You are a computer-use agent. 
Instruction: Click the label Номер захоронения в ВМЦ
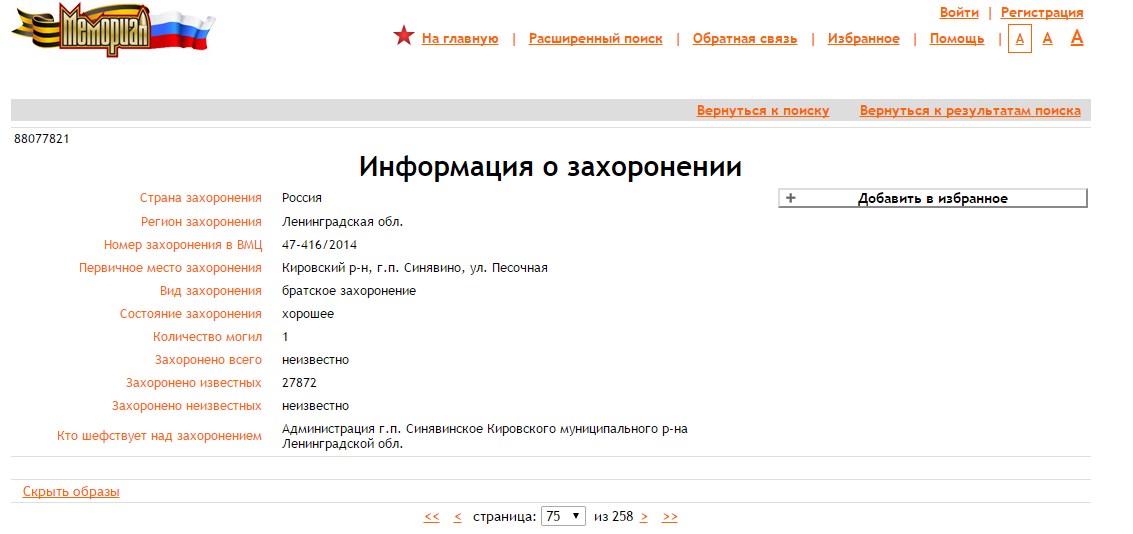(x=183, y=245)
